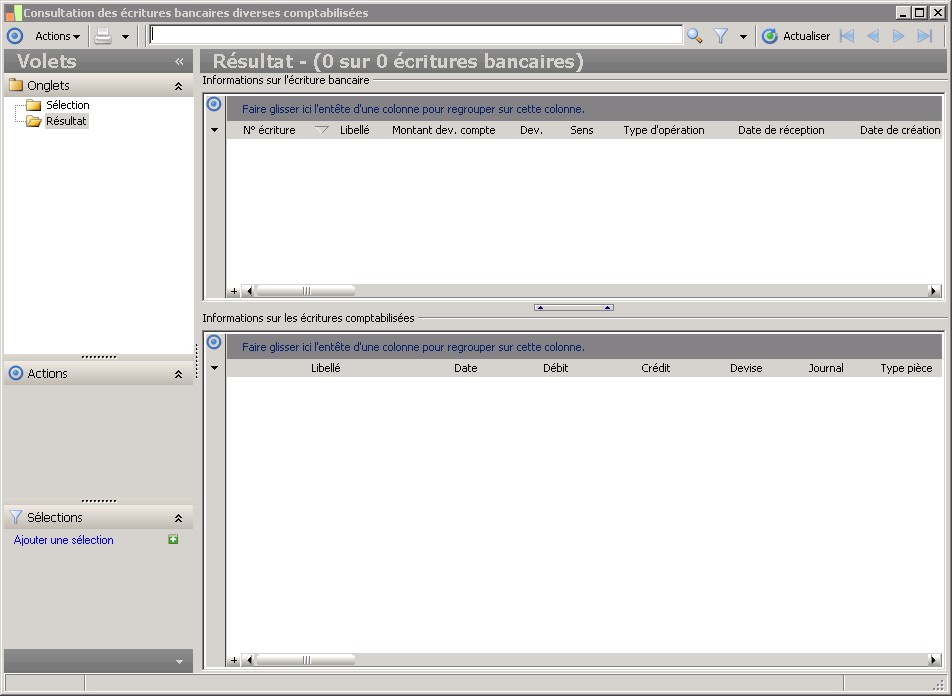This screenshot has height=696, width=952.
Task: Open the filter dropdown arrow
Action: point(743,36)
